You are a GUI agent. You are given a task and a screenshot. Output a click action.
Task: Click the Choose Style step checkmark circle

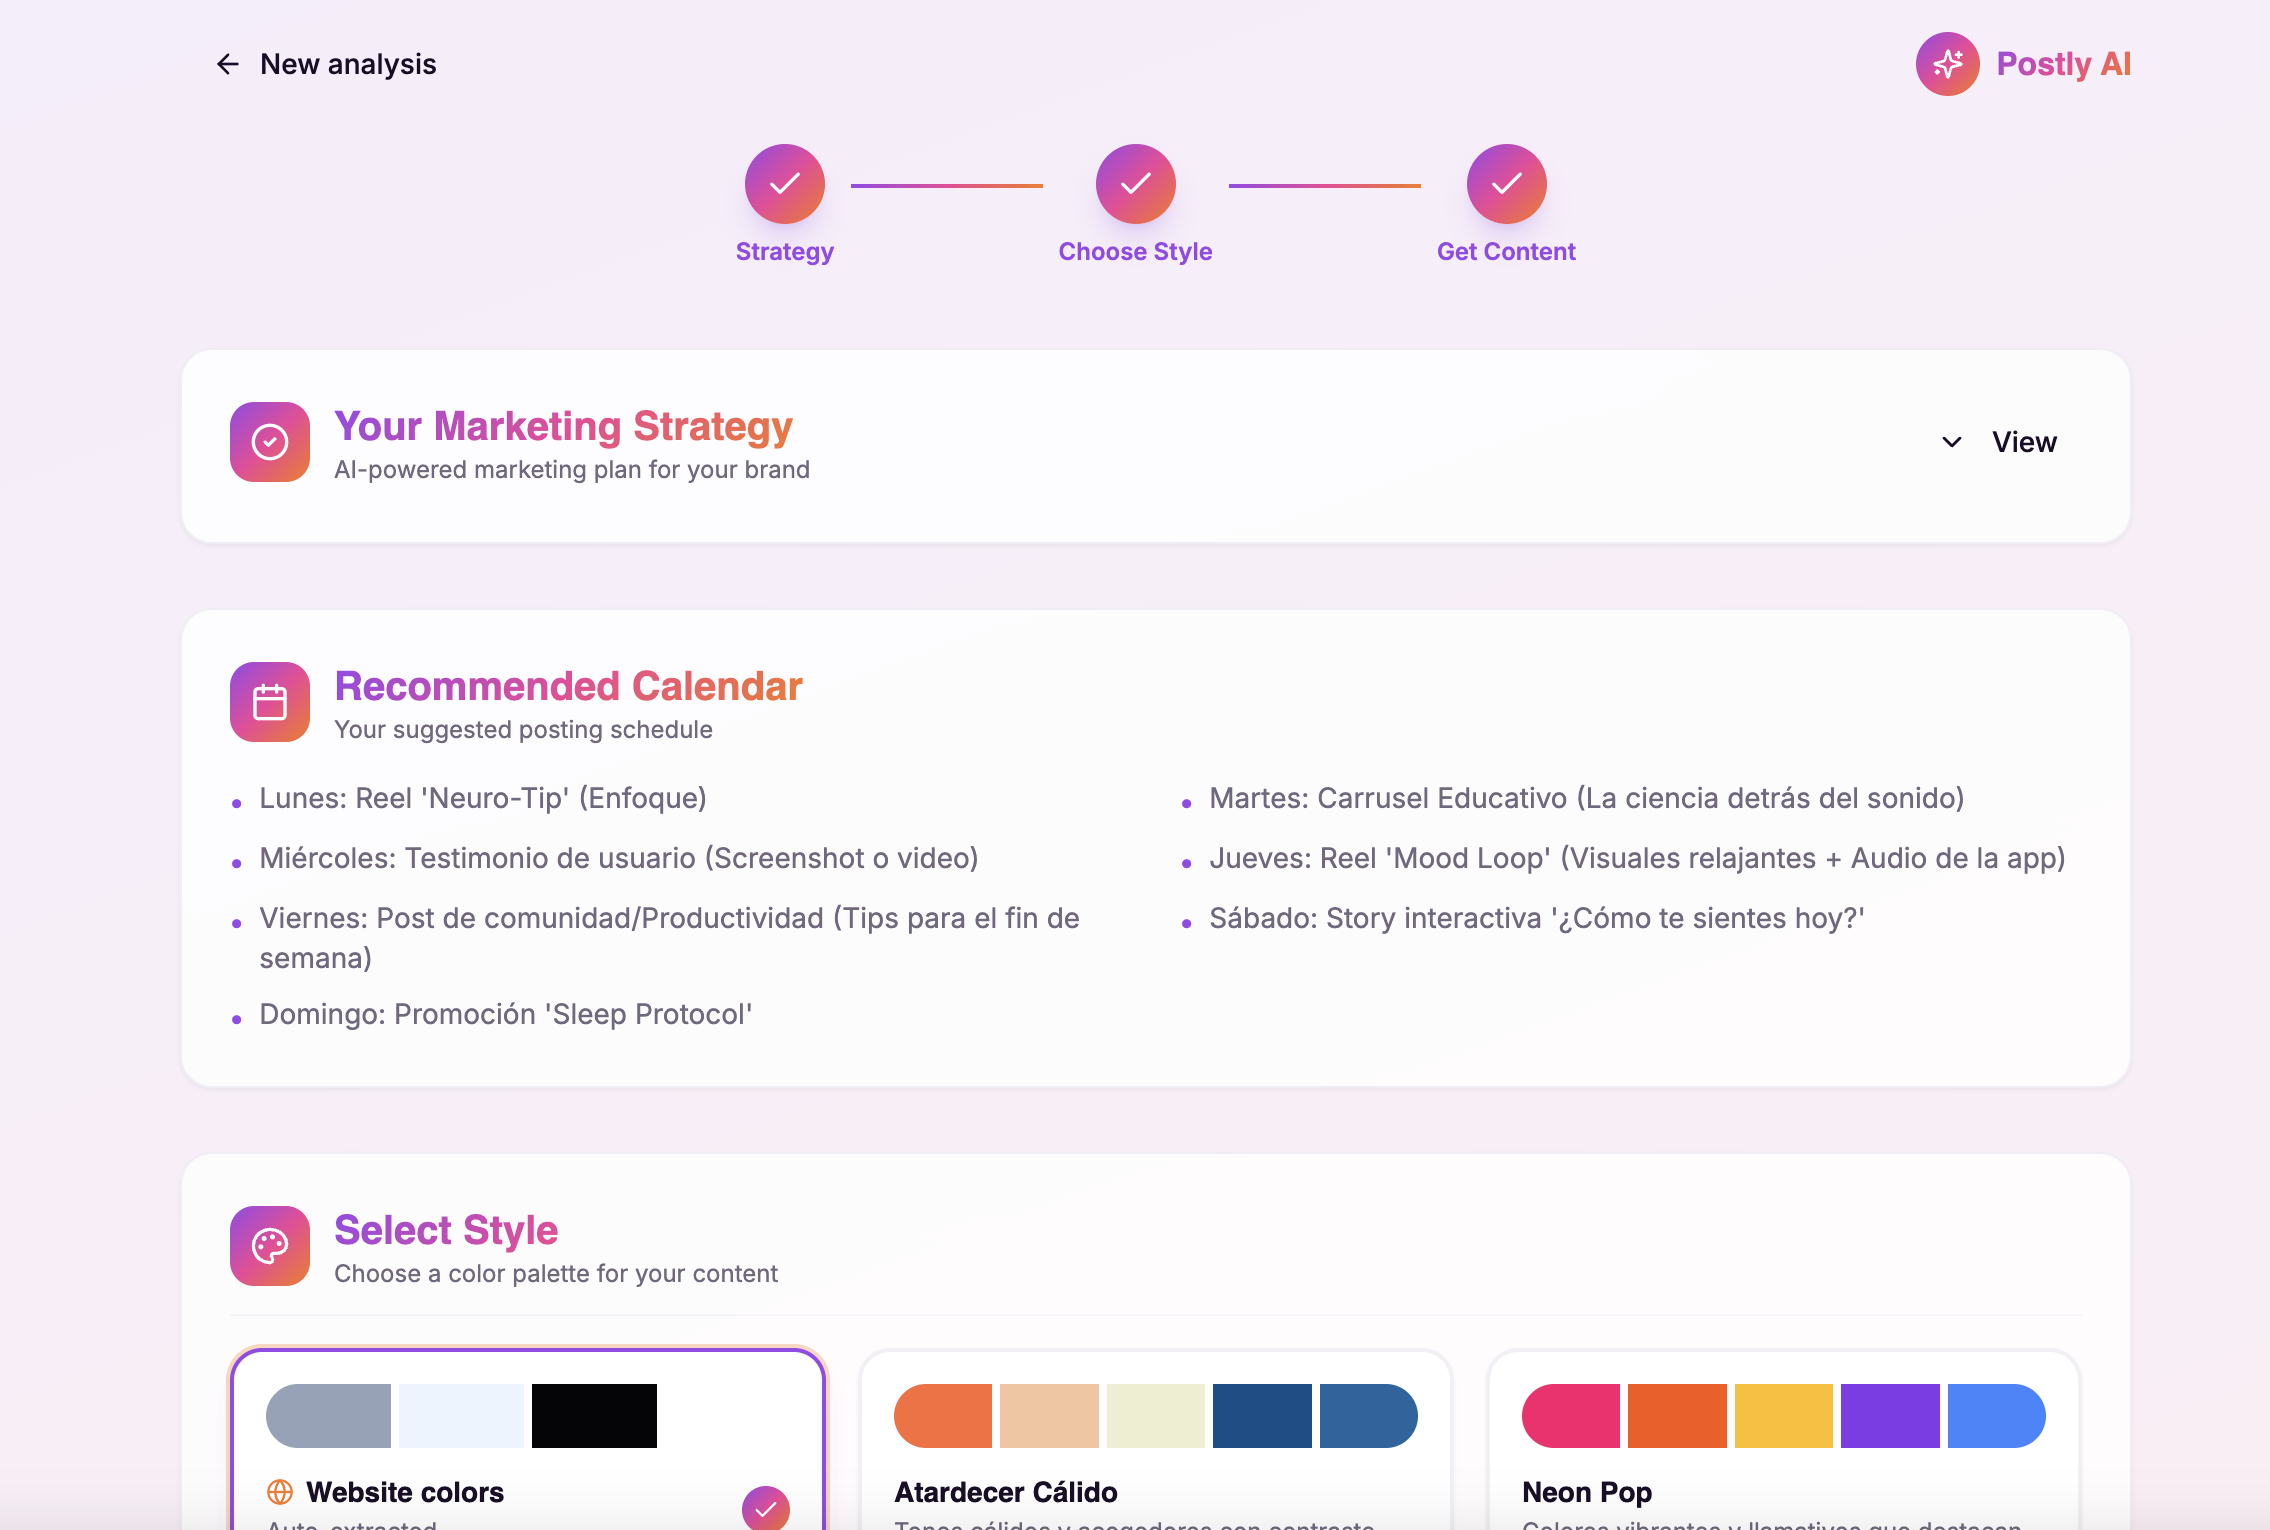pos(1135,184)
